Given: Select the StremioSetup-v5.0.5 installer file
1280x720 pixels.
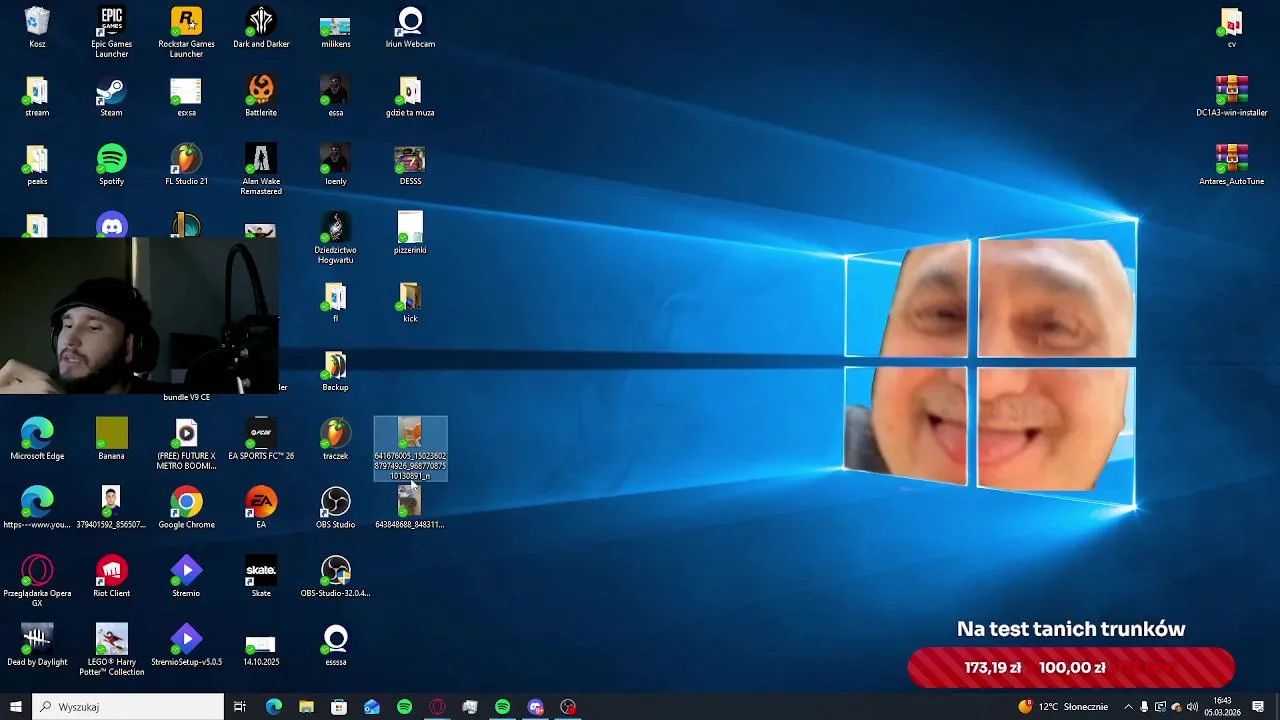Looking at the screenshot, I should click(186, 646).
